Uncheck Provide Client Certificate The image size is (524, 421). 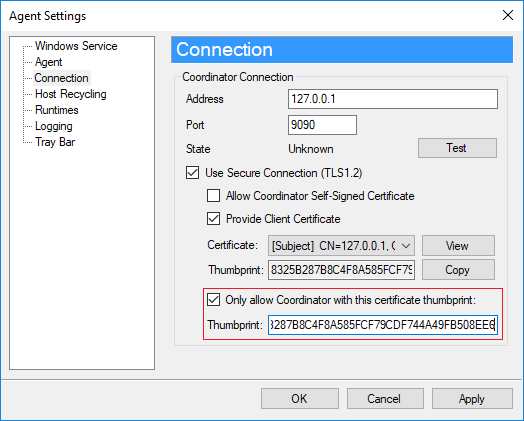(x=213, y=219)
